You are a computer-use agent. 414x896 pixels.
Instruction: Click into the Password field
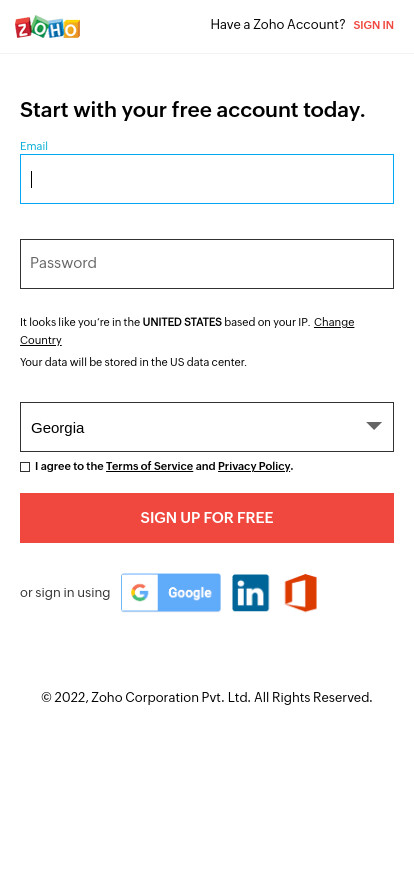207,264
